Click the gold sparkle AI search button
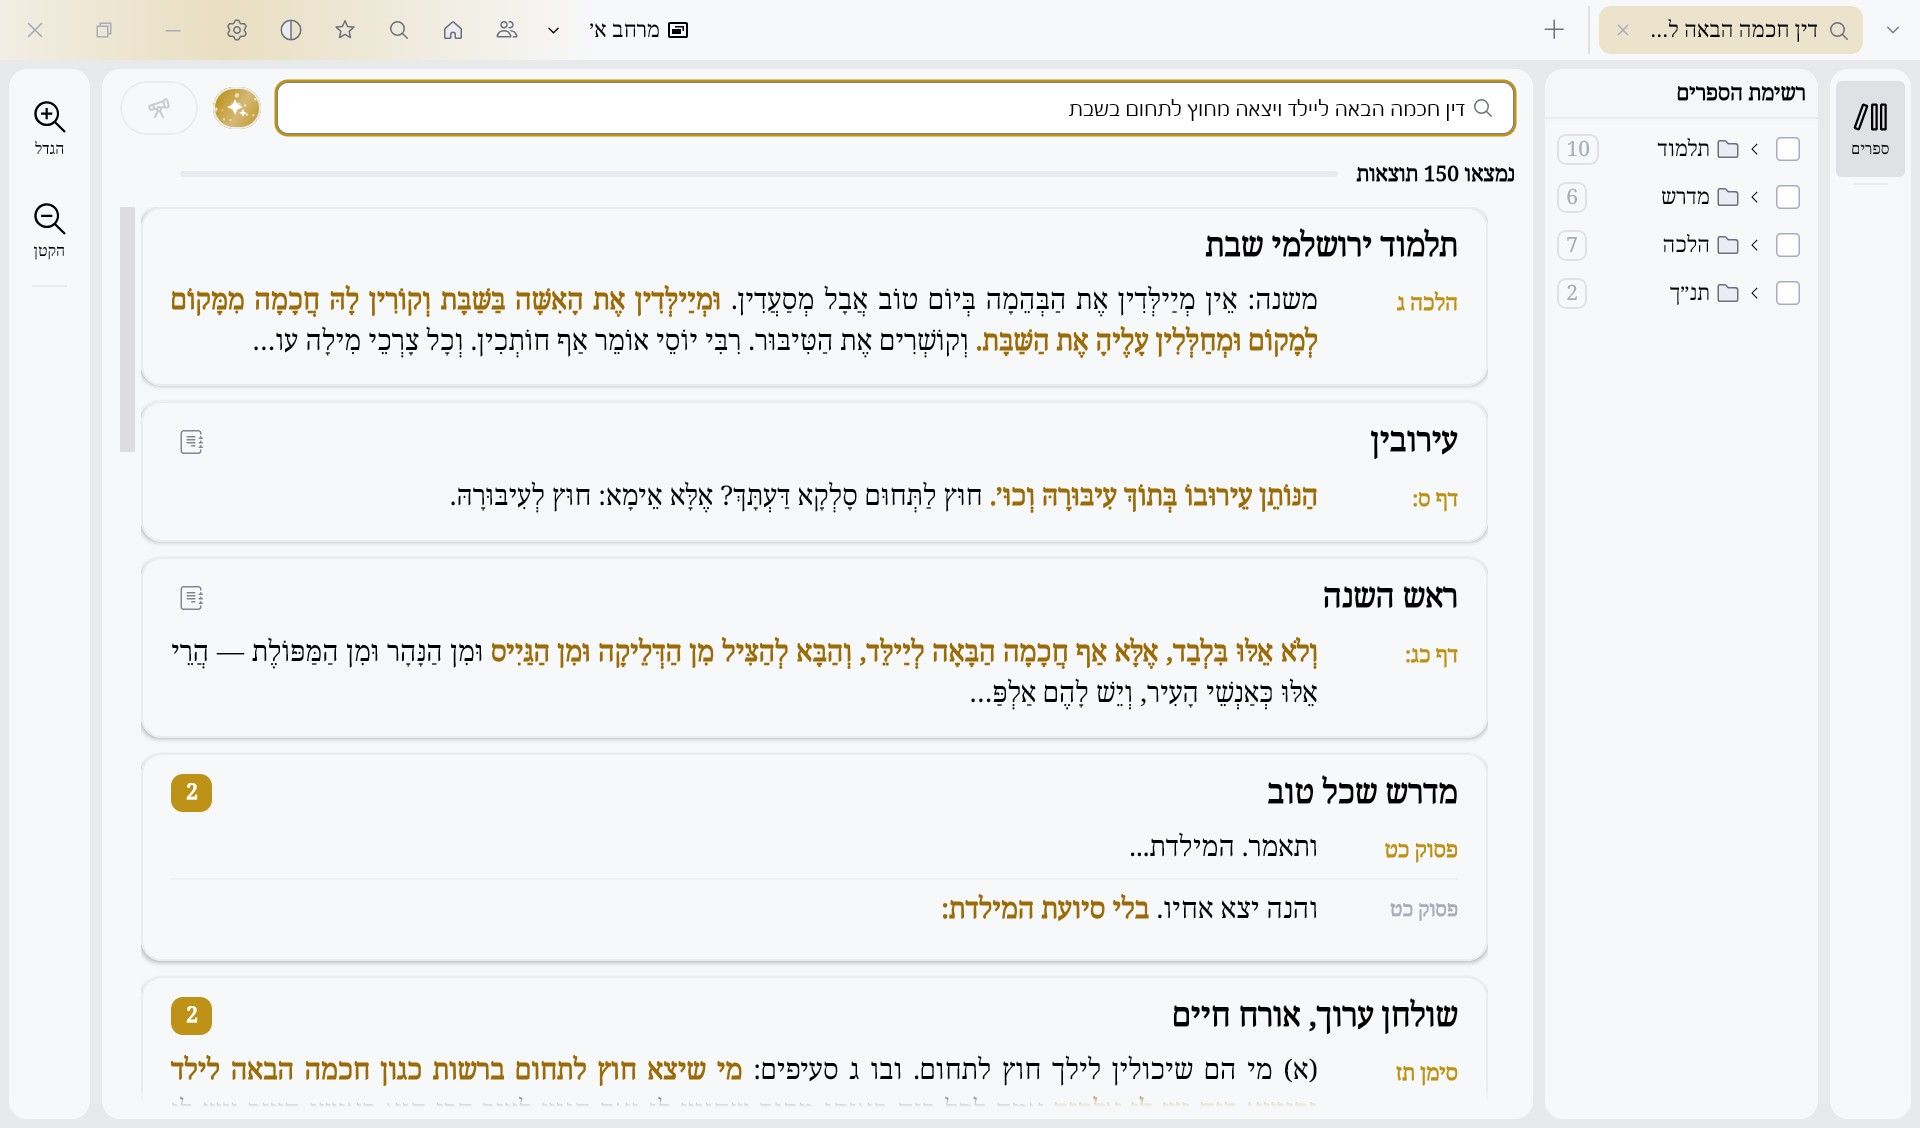 [x=237, y=108]
